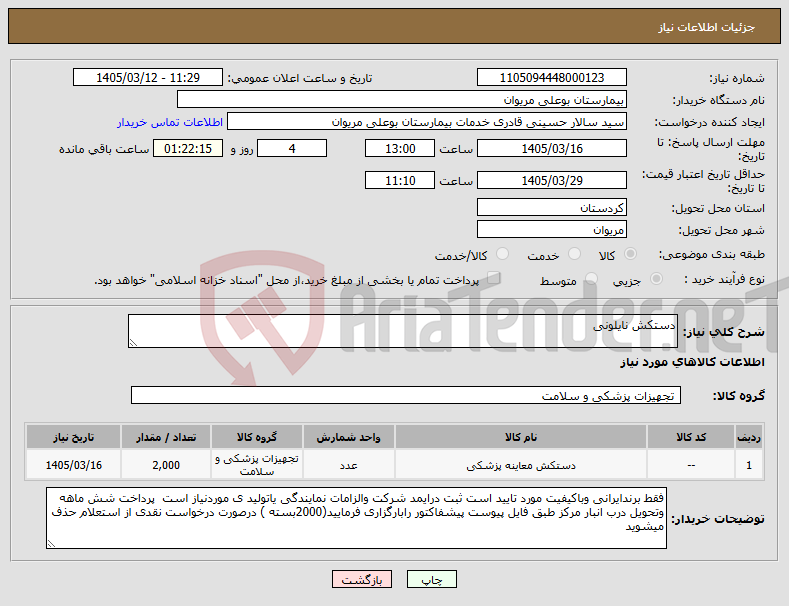Click the buyer notes text area
789x606 pixels.
tap(356, 518)
